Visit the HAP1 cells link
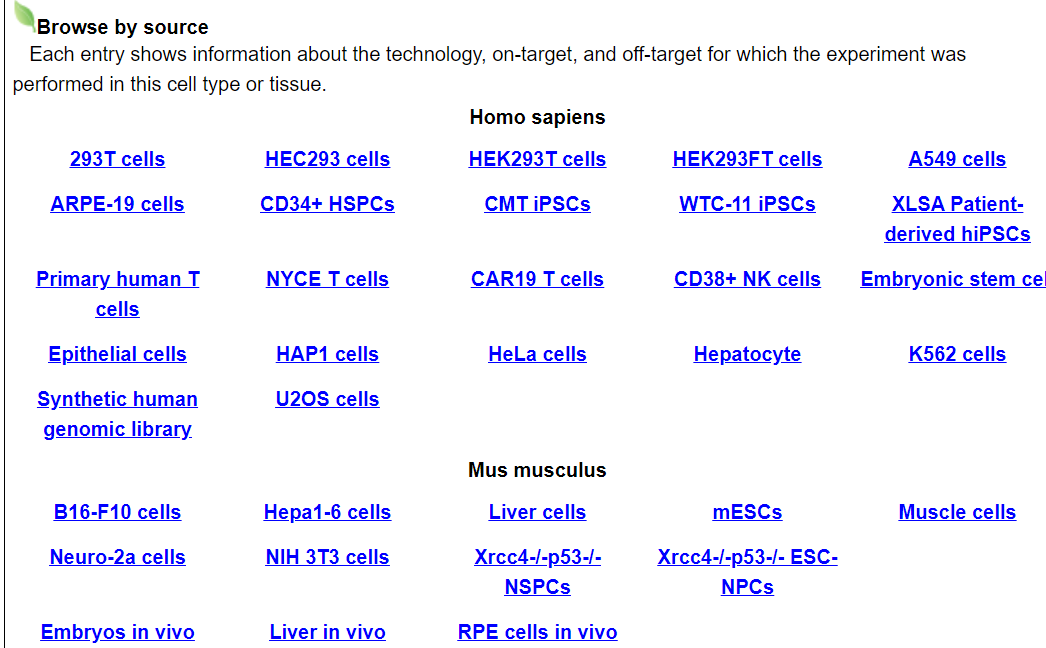This screenshot has height=648, width=1046. (327, 354)
